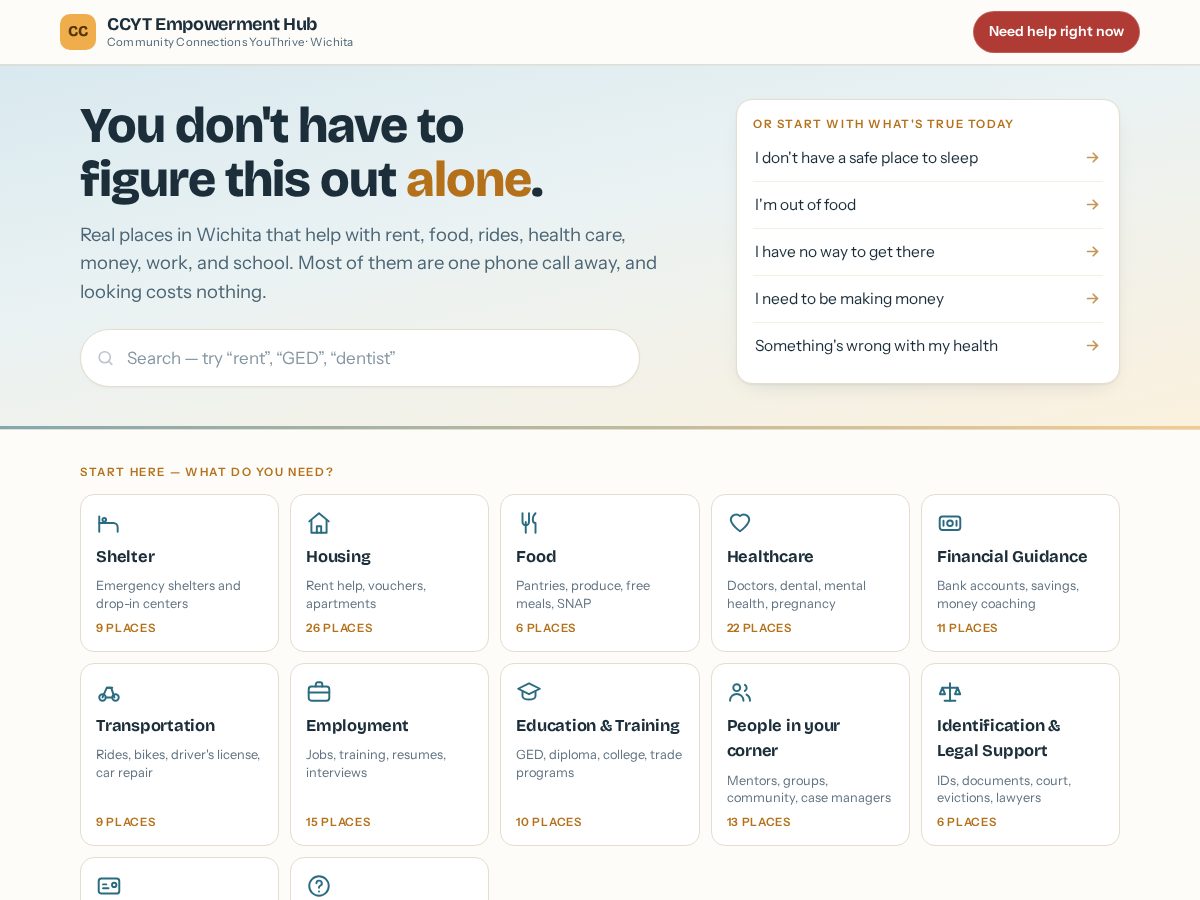Click 'Doctors, dental, mental health, pregnancy' text
Screen dimensions: 1200x900
pos(796,595)
